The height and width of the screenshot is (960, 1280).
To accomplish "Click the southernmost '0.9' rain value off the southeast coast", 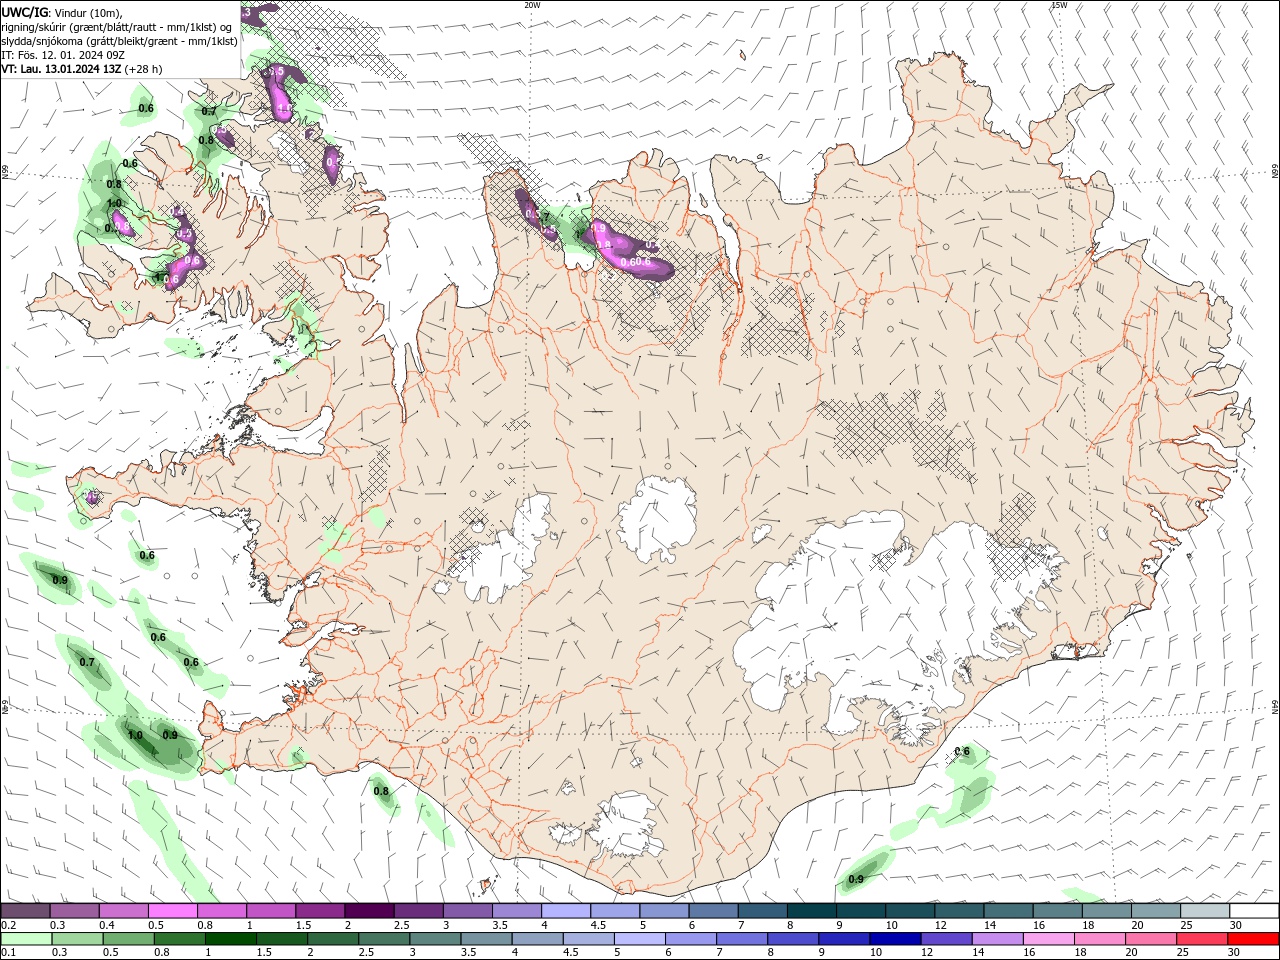I will (x=856, y=880).
